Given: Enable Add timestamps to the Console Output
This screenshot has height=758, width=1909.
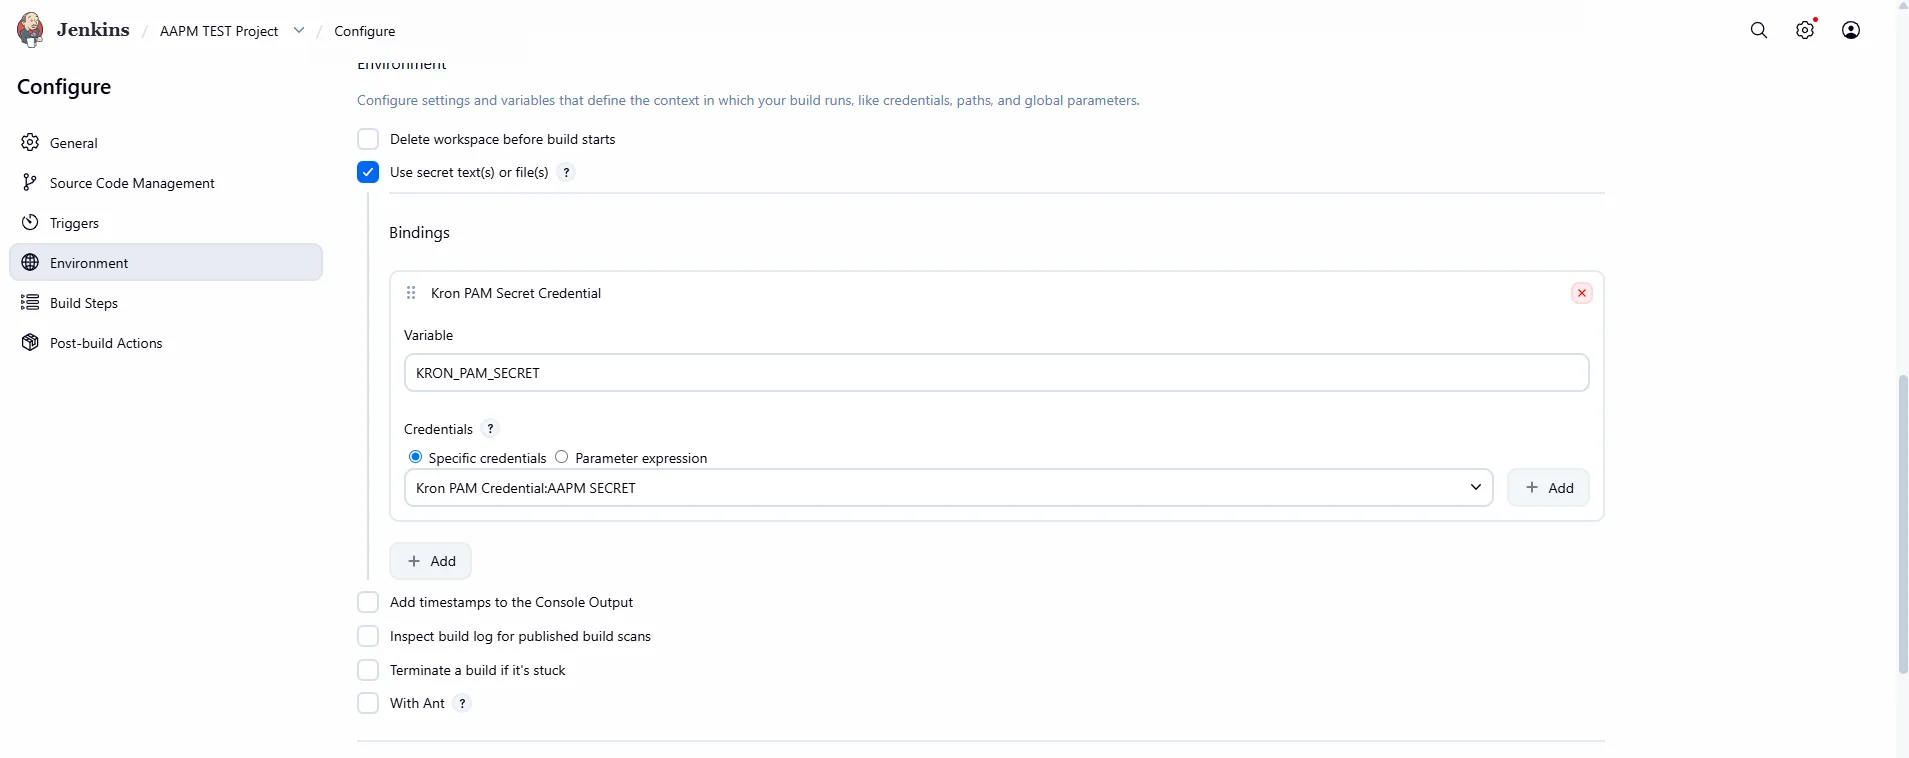Looking at the screenshot, I should coord(368,602).
